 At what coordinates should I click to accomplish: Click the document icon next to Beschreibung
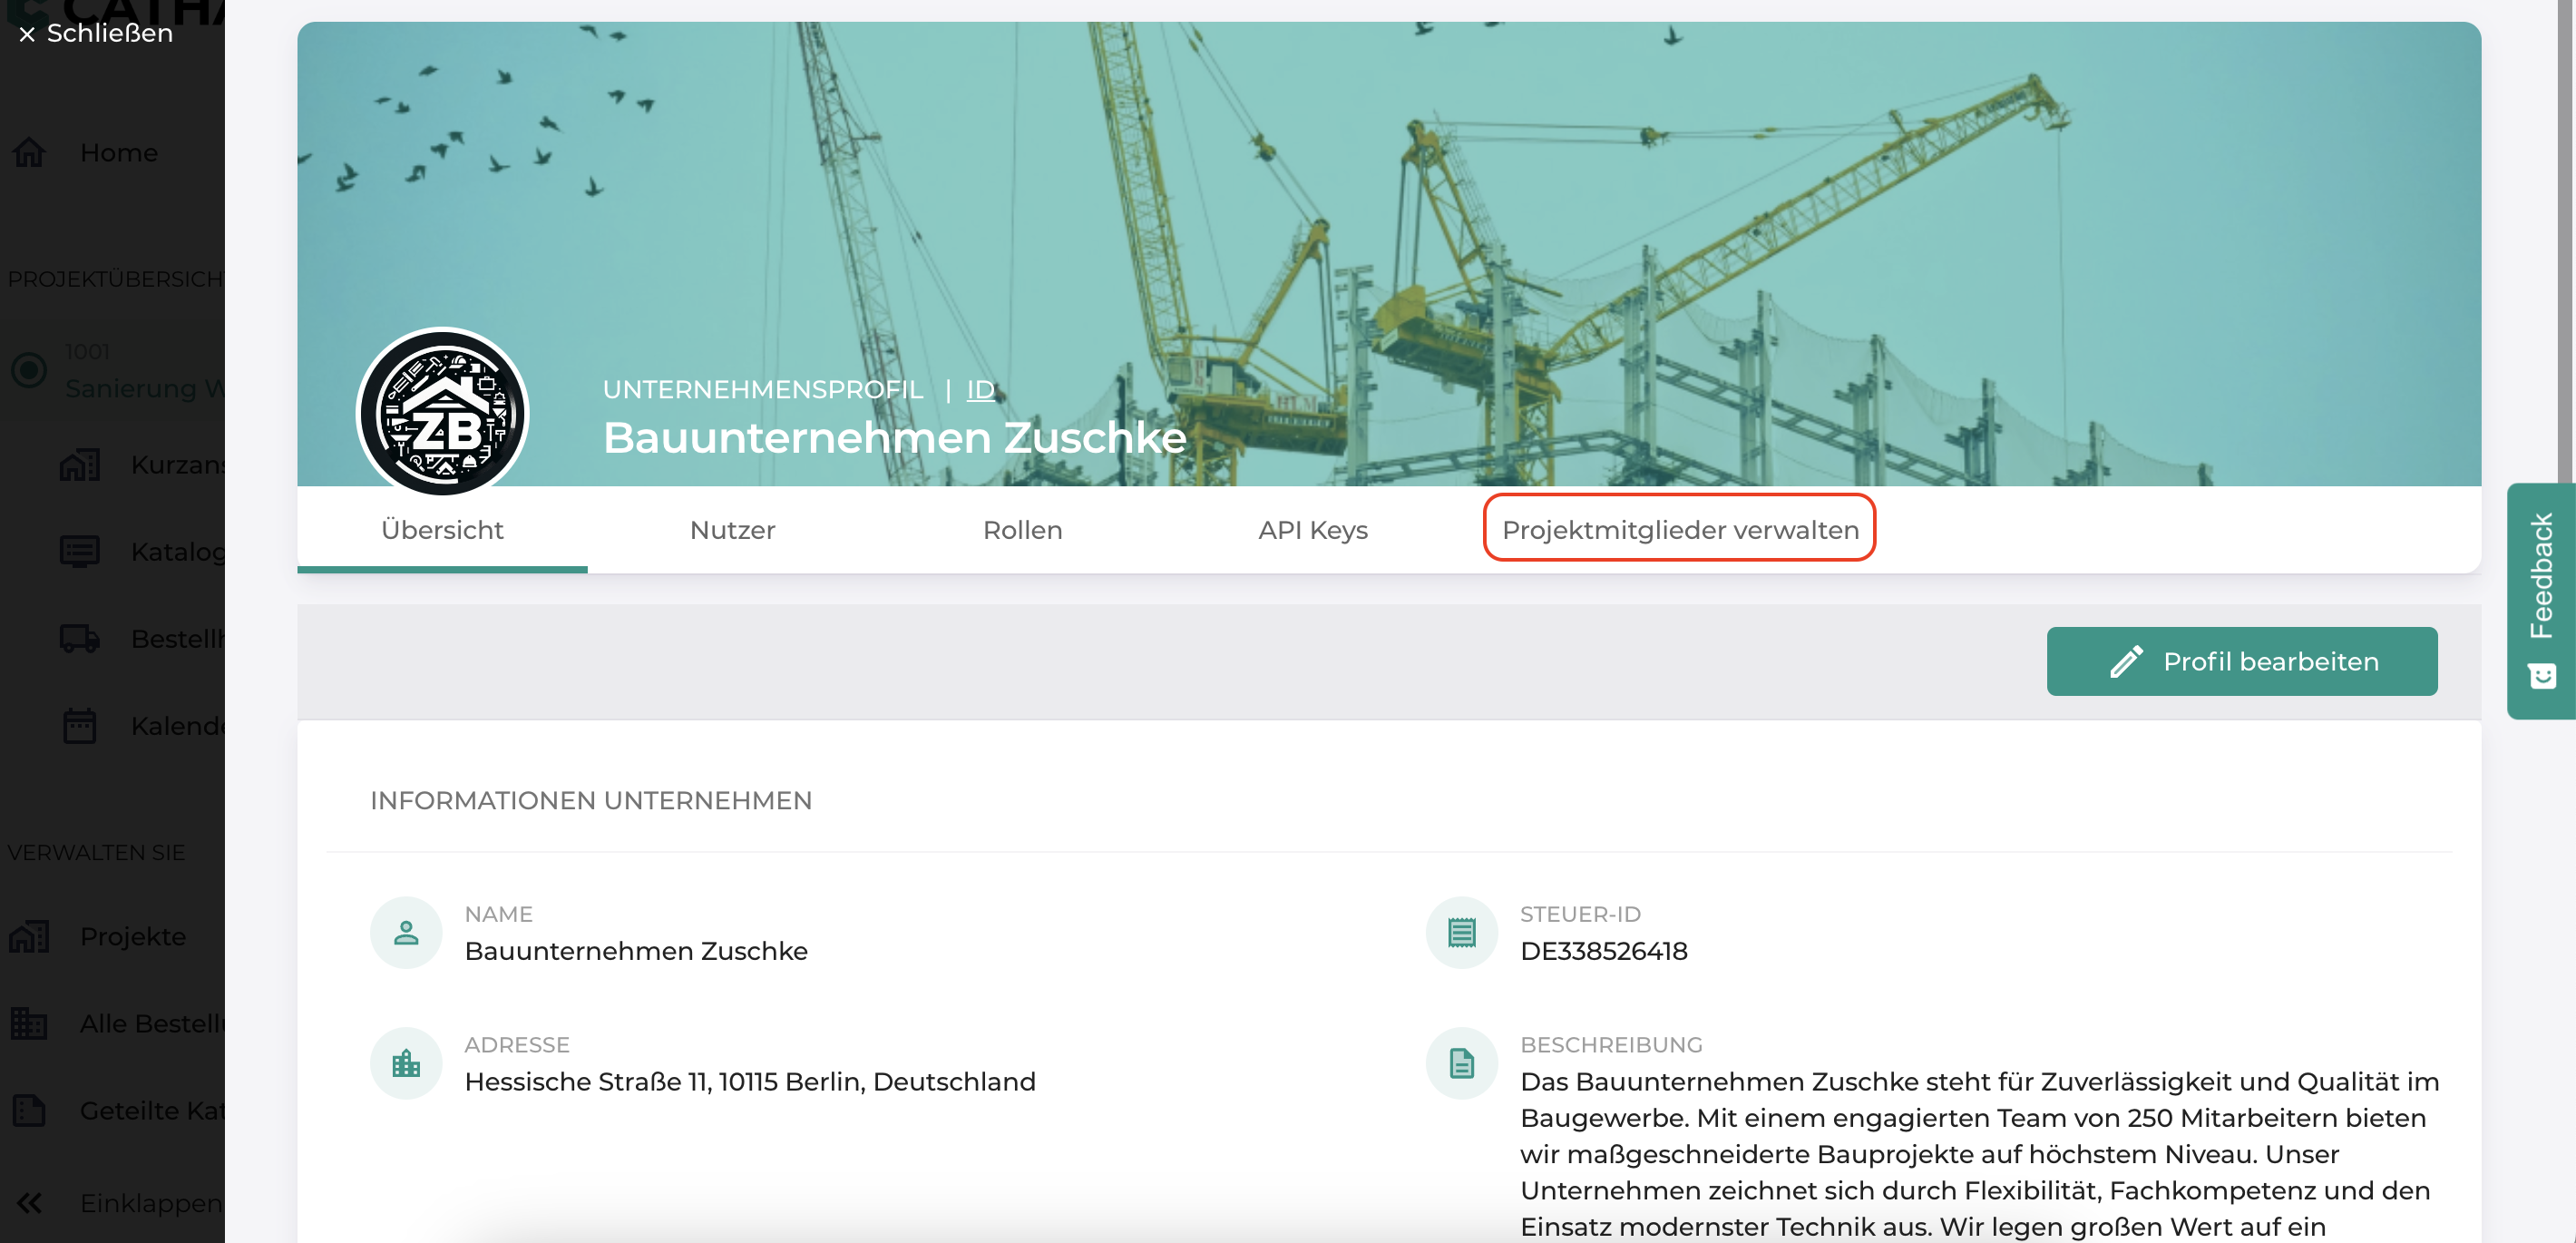(x=1461, y=1063)
